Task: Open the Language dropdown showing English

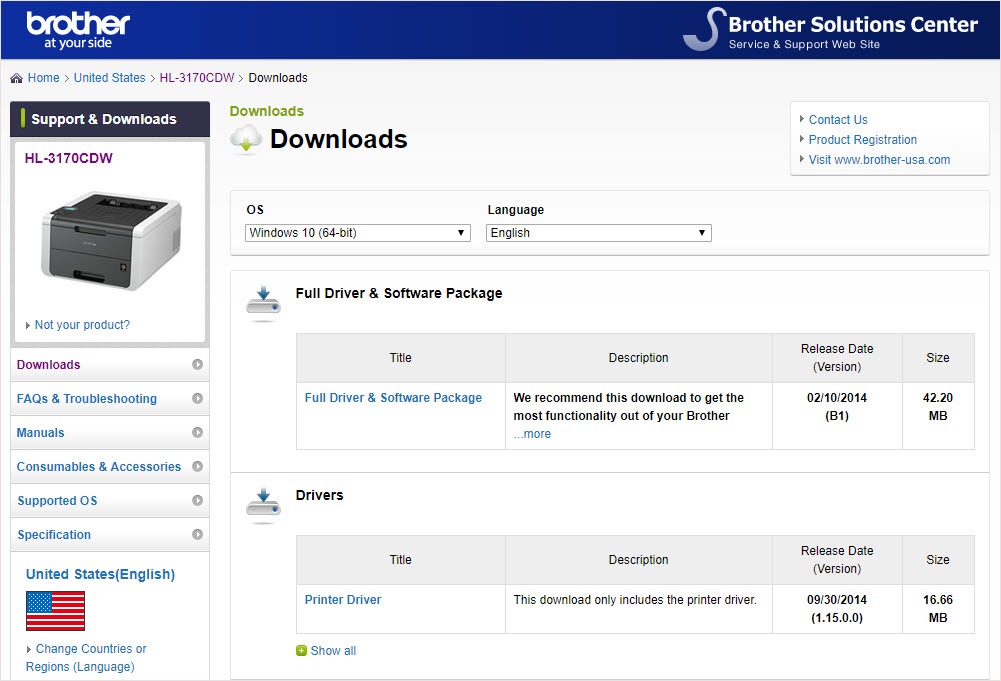Action: [x=599, y=233]
